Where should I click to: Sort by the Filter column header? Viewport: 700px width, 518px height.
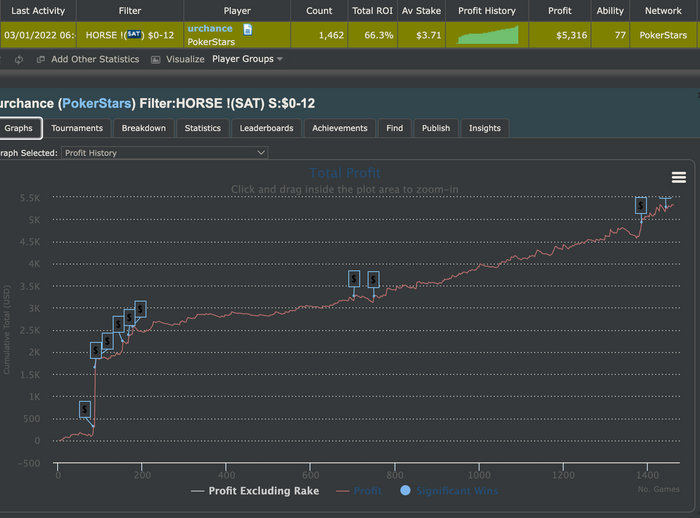pyautogui.click(x=130, y=11)
